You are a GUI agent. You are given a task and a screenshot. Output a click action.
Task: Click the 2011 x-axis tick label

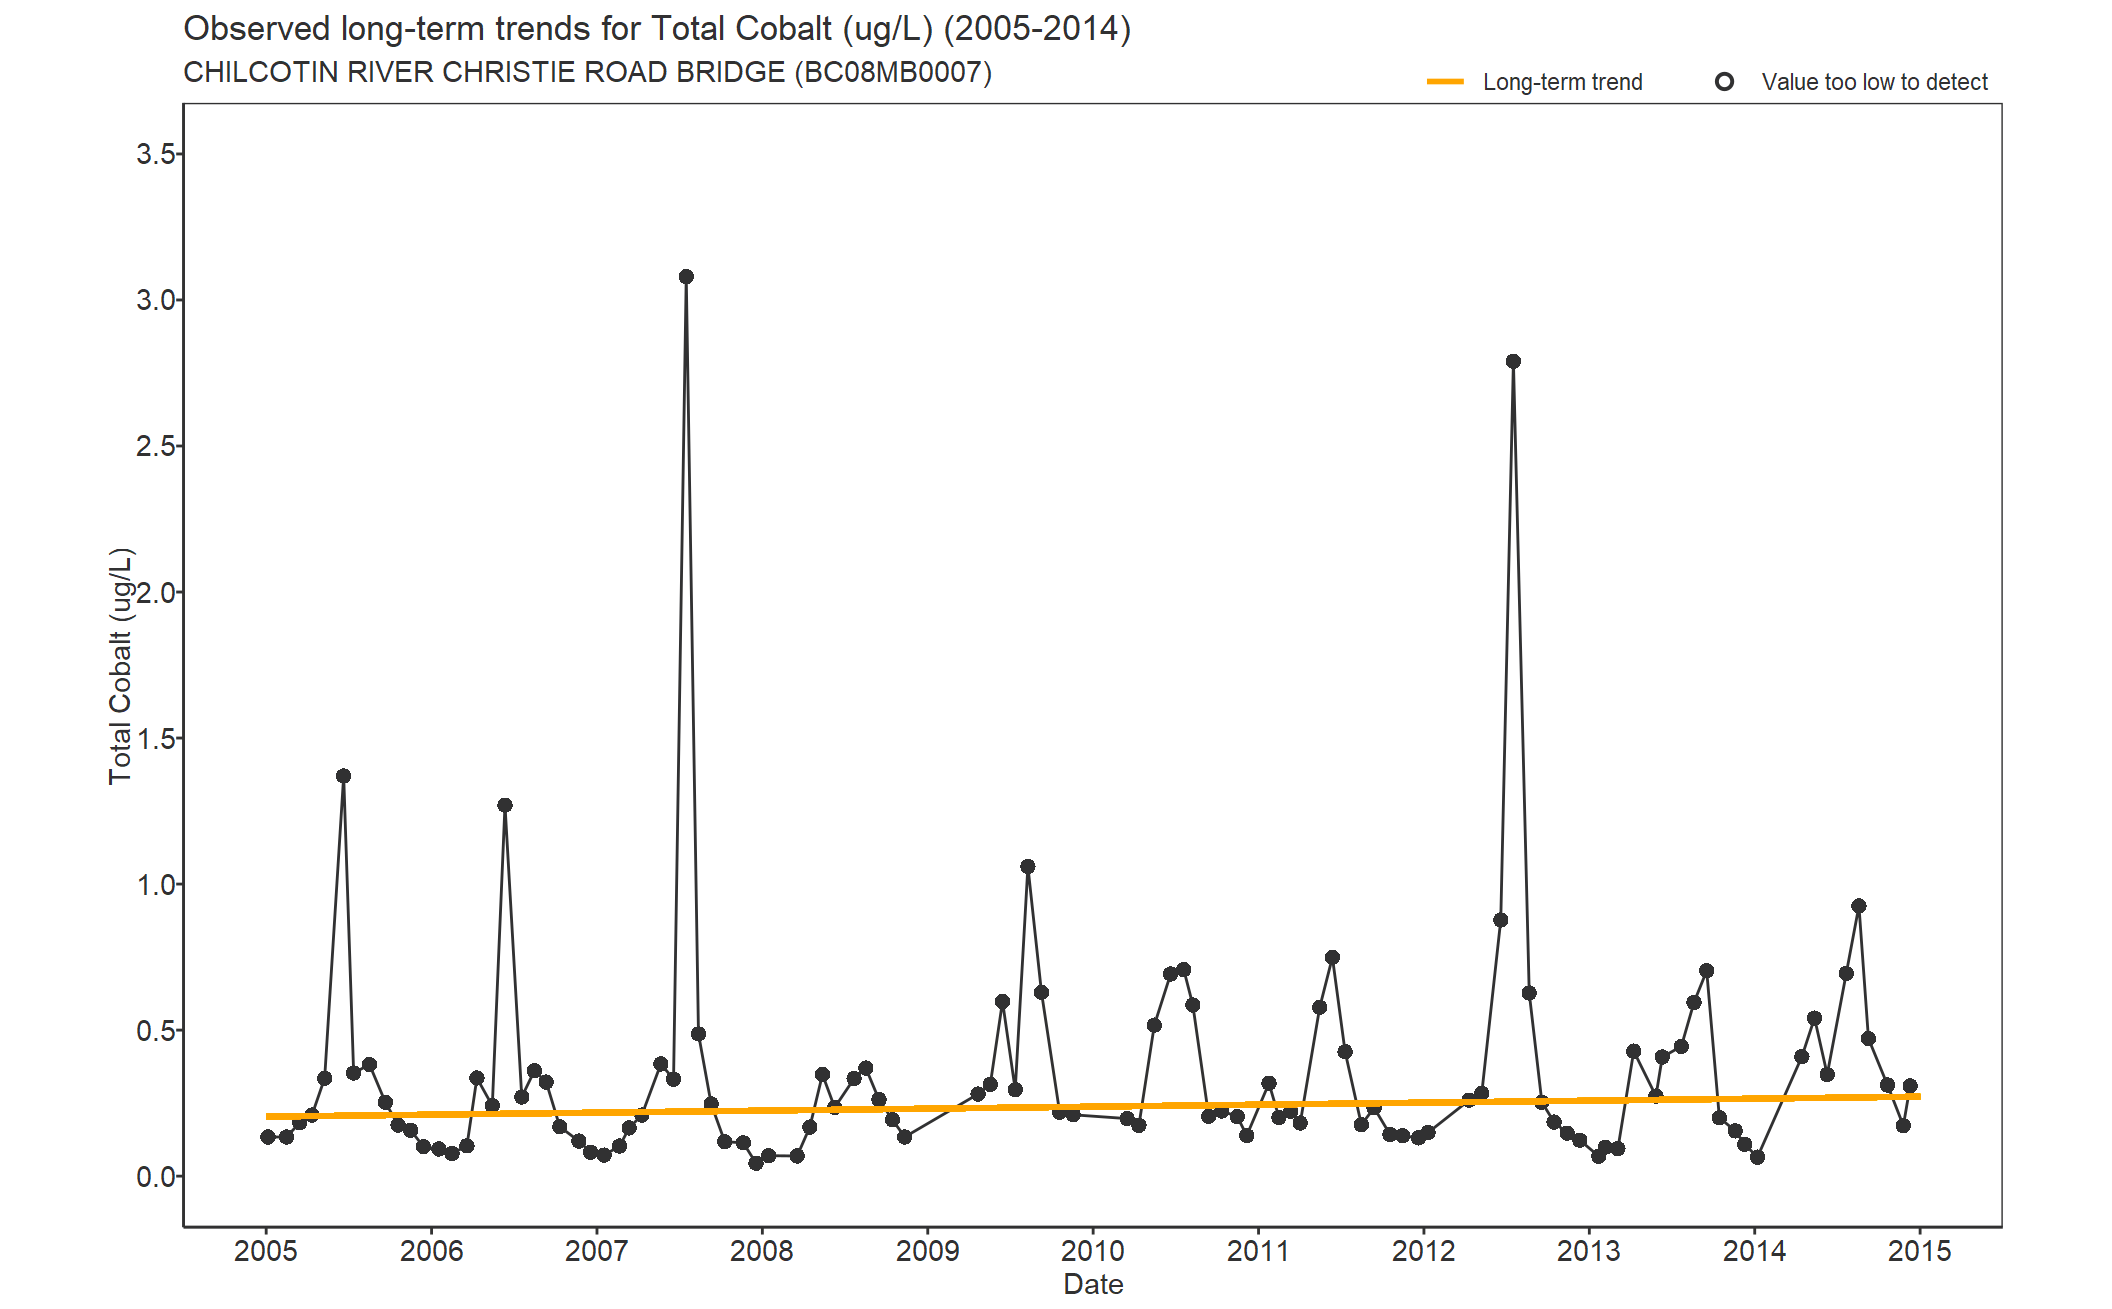pos(1258,1251)
